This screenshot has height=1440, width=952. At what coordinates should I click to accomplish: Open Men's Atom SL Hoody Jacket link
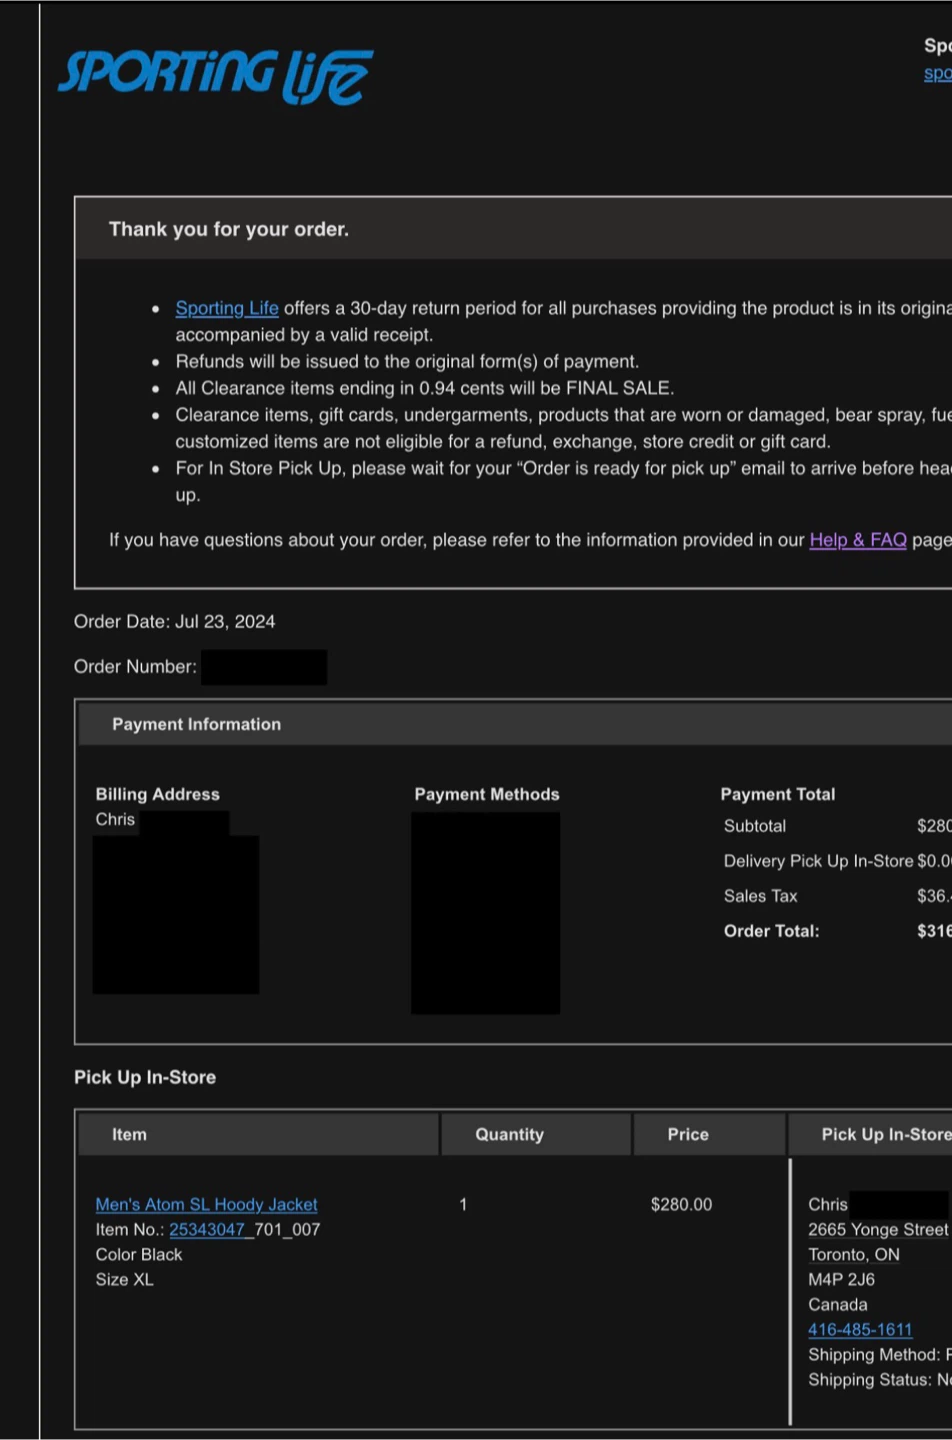pos(206,1205)
